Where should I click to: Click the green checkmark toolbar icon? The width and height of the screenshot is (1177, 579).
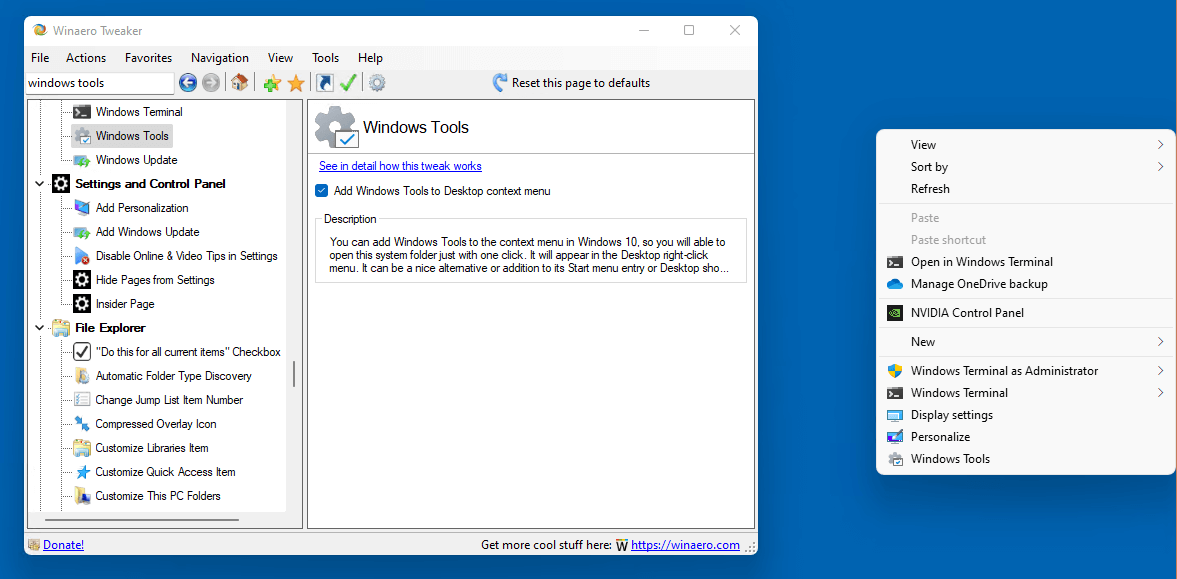(x=348, y=83)
